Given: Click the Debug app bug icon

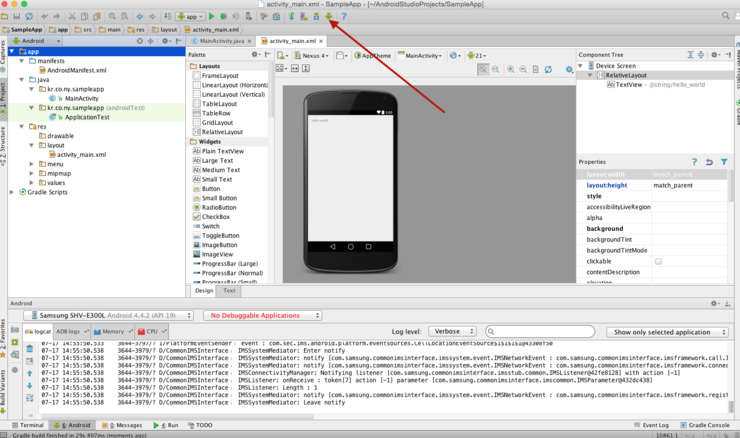Looking at the screenshot, I should (225, 16).
